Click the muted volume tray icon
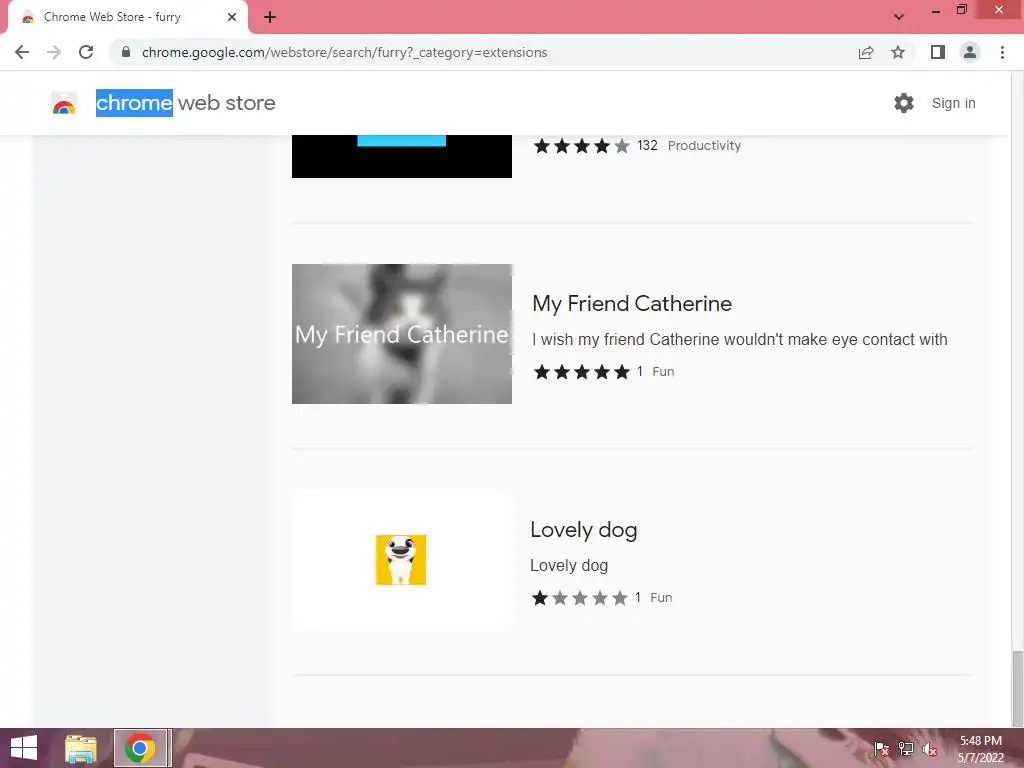1024x768 pixels. click(930, 749)
